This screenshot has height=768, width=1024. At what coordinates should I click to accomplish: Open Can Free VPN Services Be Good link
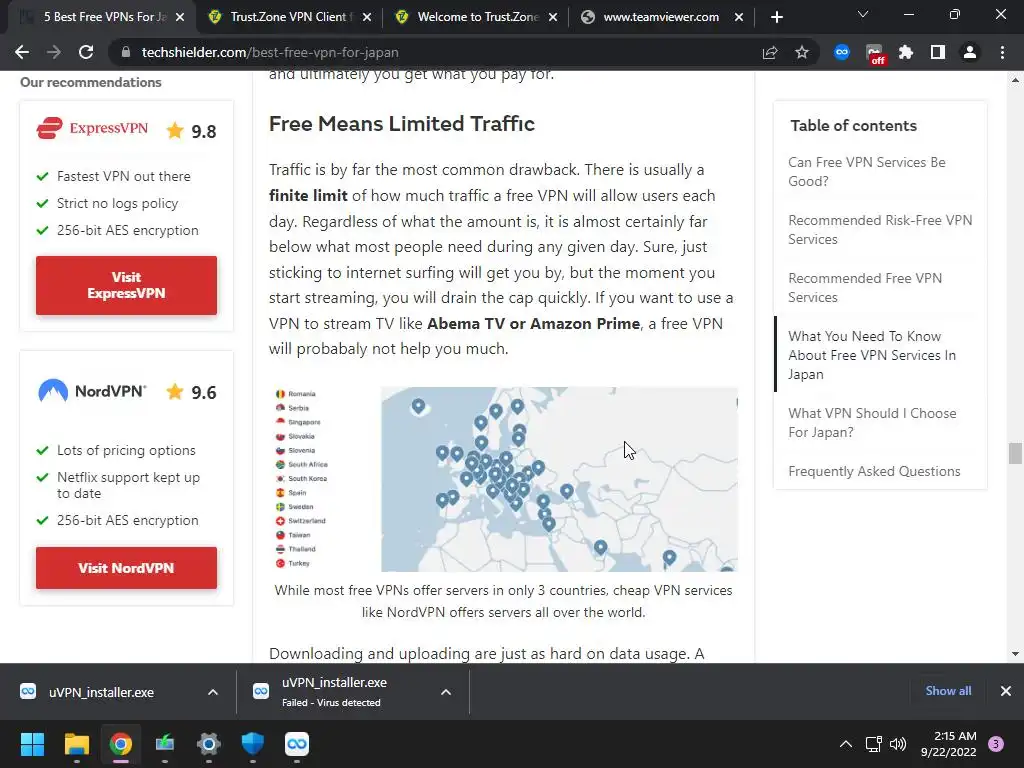[867, 172]
